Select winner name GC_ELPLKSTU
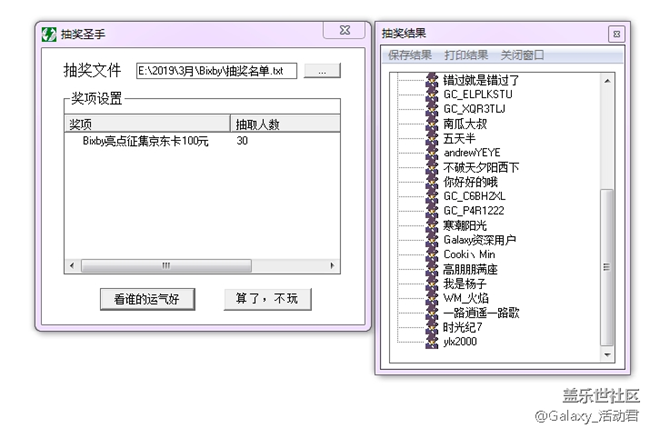 (478, 94)
